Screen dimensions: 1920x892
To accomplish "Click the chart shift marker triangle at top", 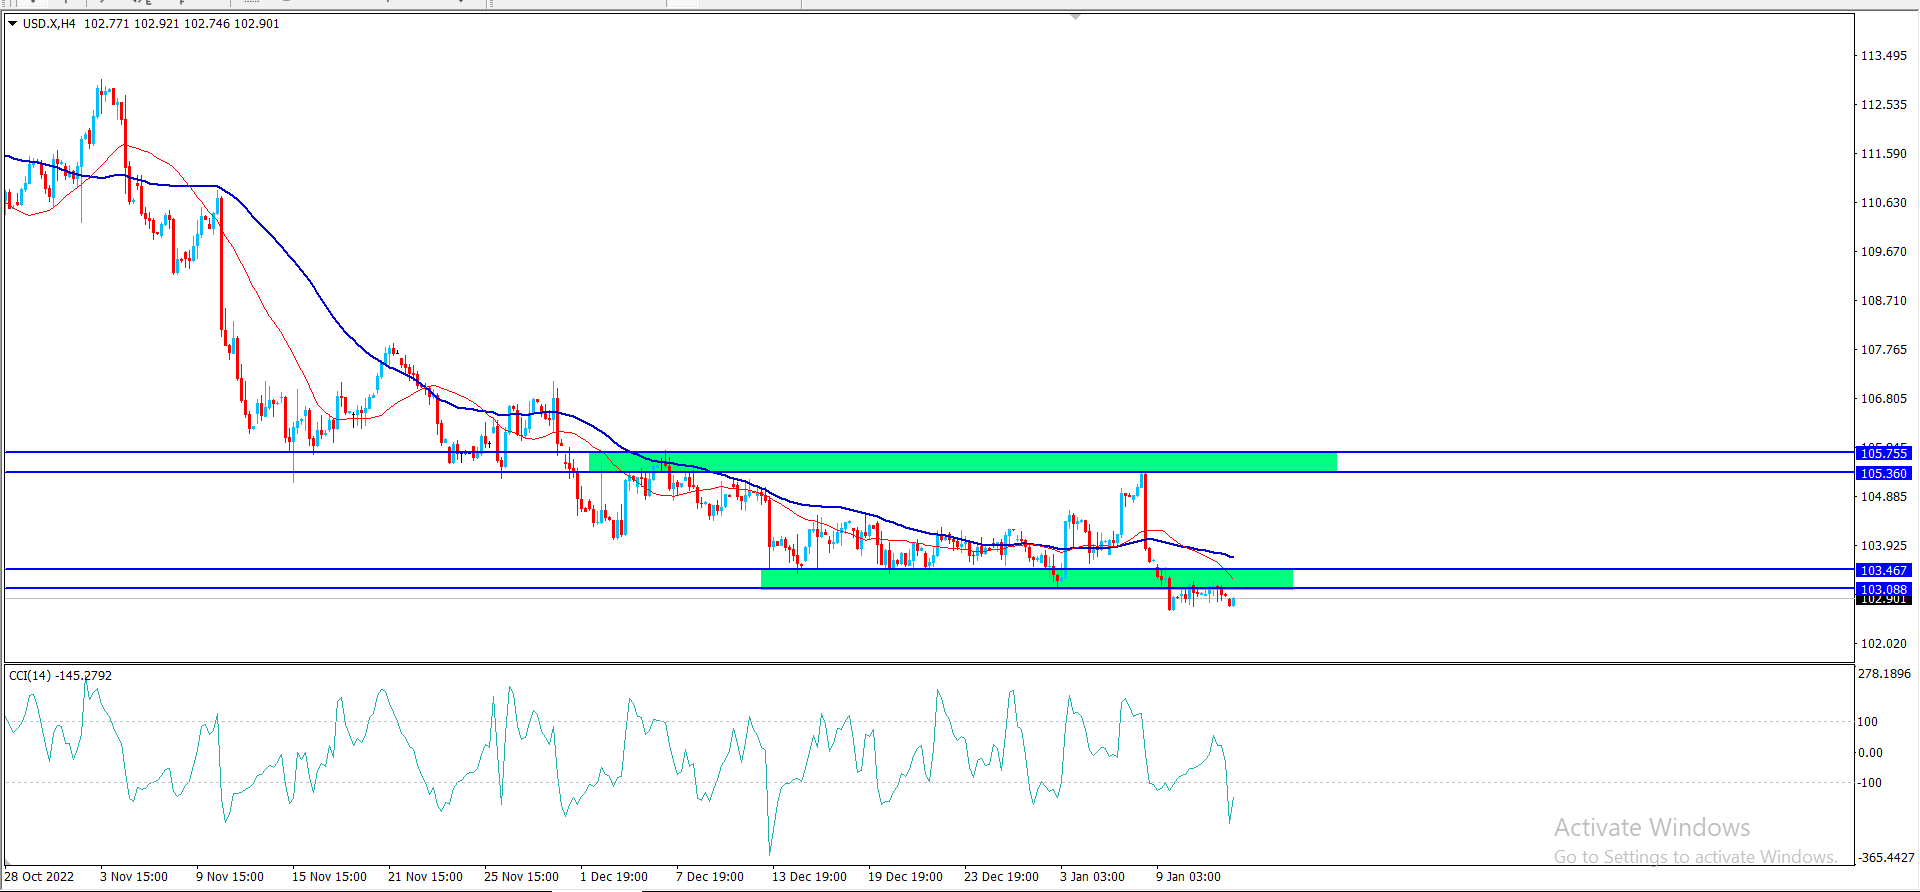I will [x=1075, y=17].
